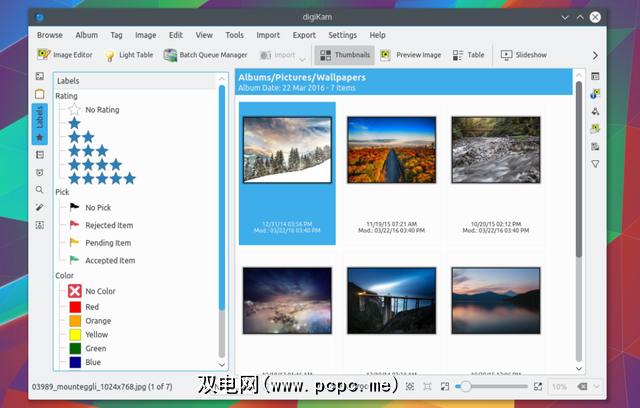
Task: Switch to Thumbnails view
Action: pyautogui.click(x=343, y=55)
